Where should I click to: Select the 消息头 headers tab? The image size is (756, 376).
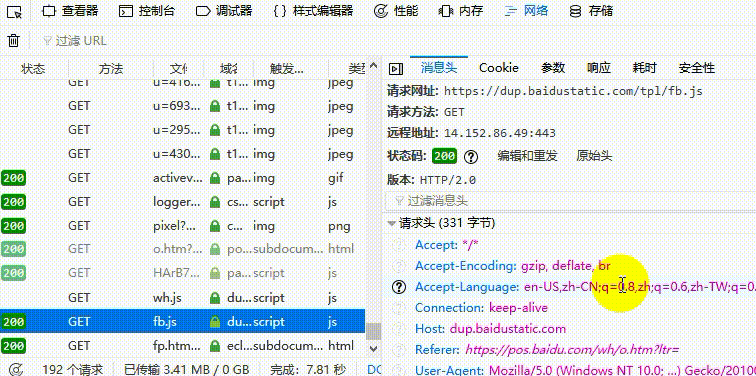(x=439, y=68)
